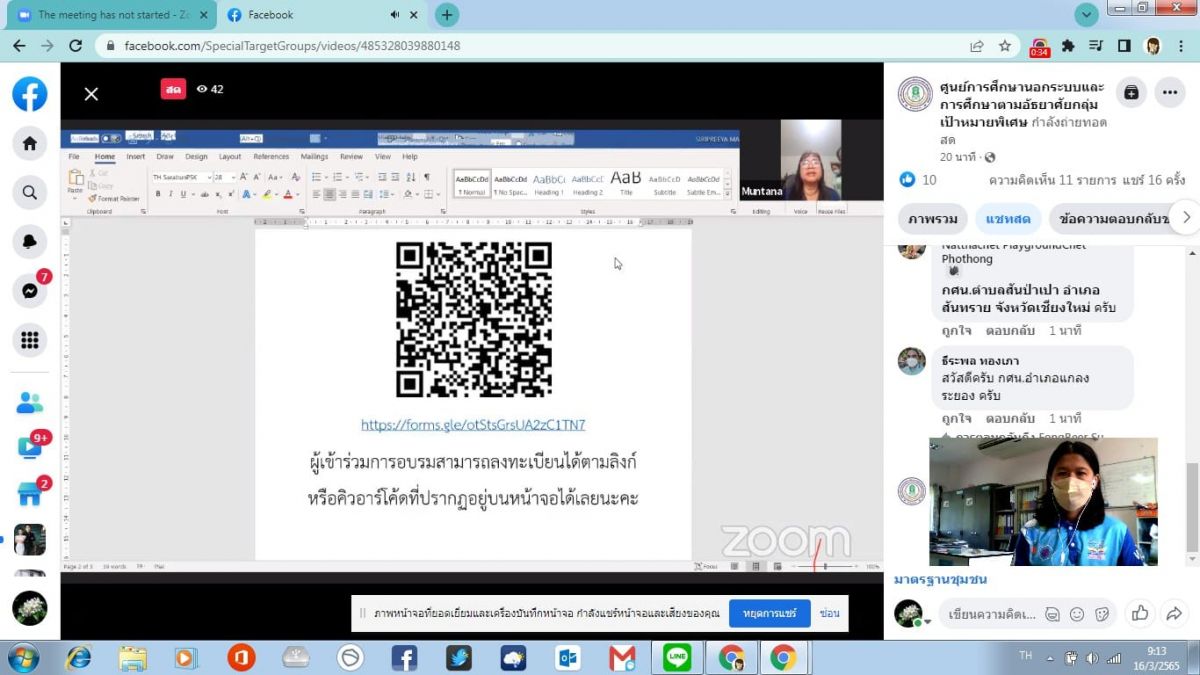Open the notifications bell
The width and height of the screenshot is (1200, 675).
[x=30, y=241]
